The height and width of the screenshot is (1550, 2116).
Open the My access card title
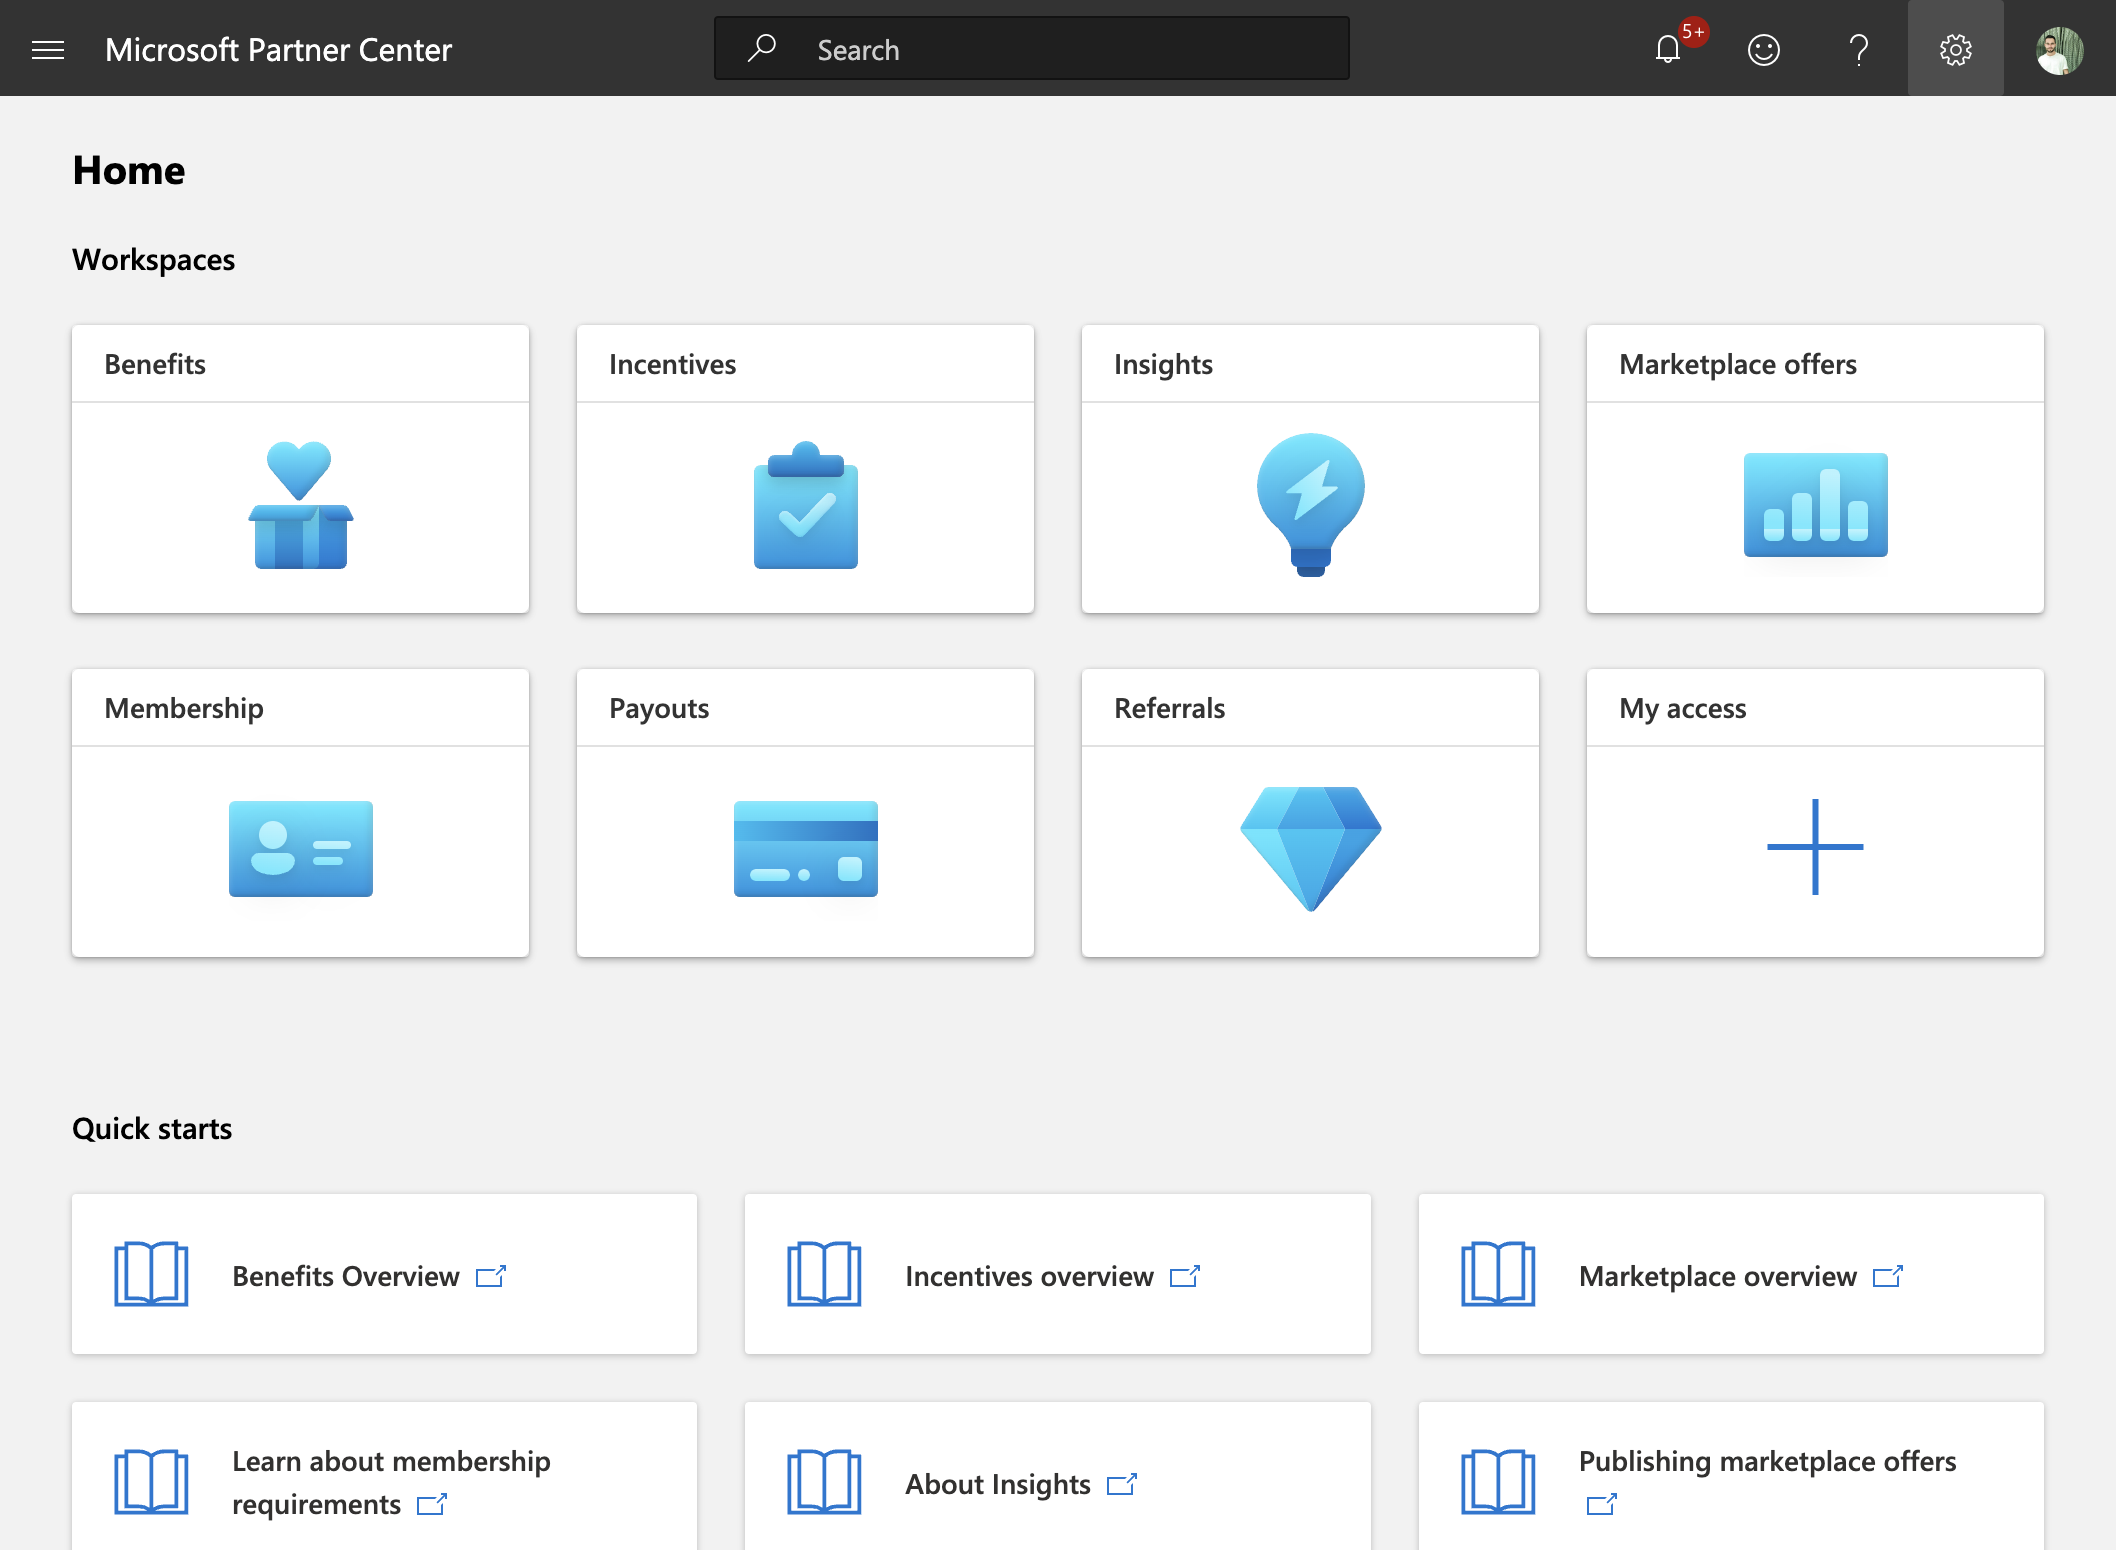tap(1682, 708)
